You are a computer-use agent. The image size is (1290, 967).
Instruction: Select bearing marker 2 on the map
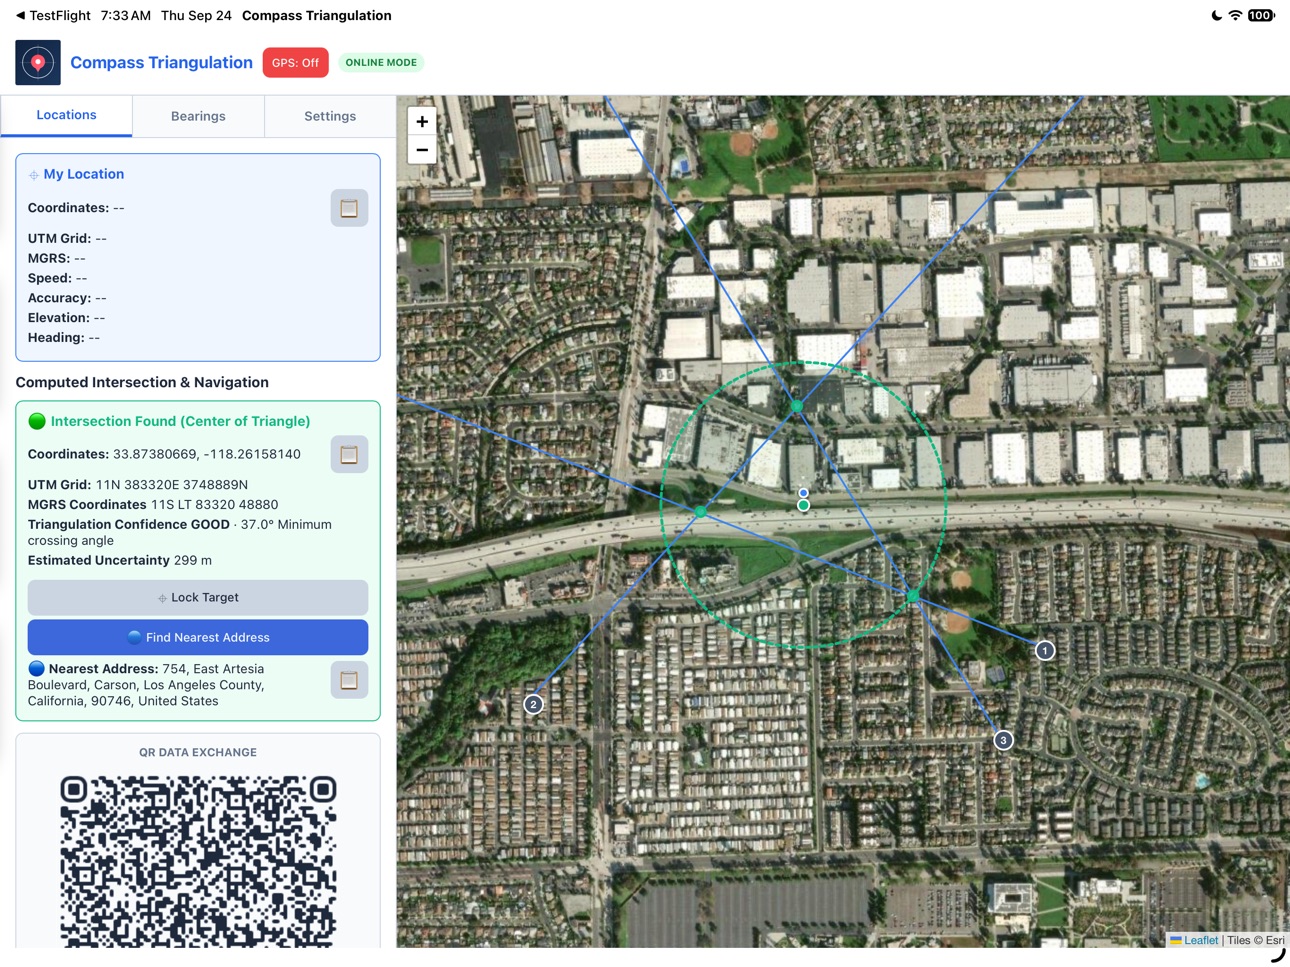point(534,705)
